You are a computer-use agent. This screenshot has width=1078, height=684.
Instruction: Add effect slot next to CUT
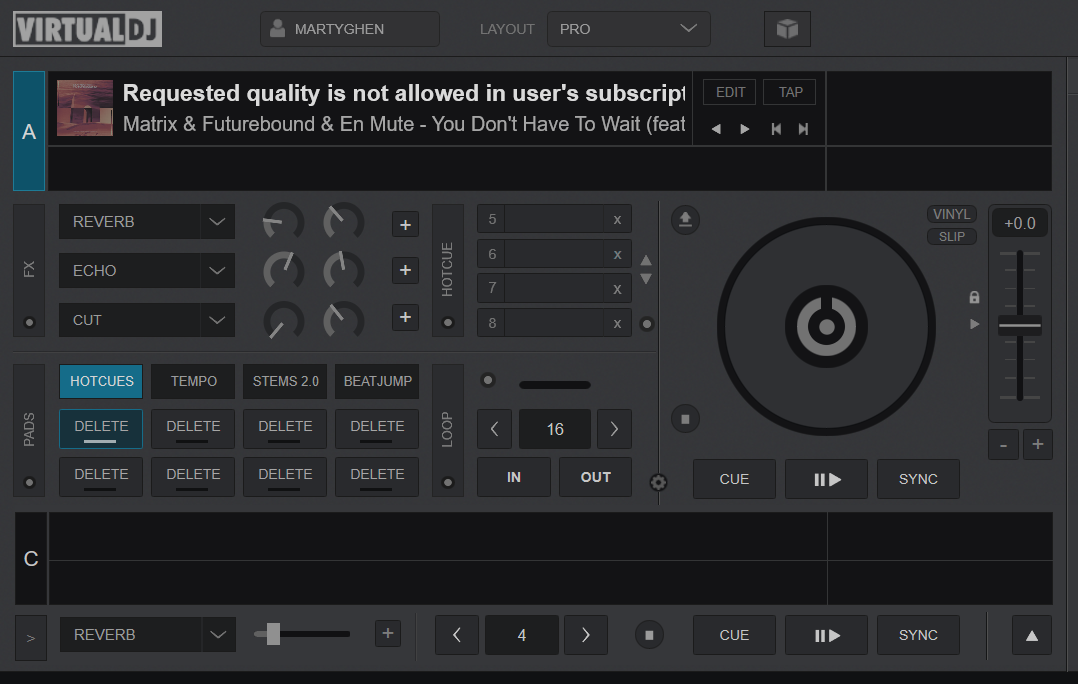[406, 317]
